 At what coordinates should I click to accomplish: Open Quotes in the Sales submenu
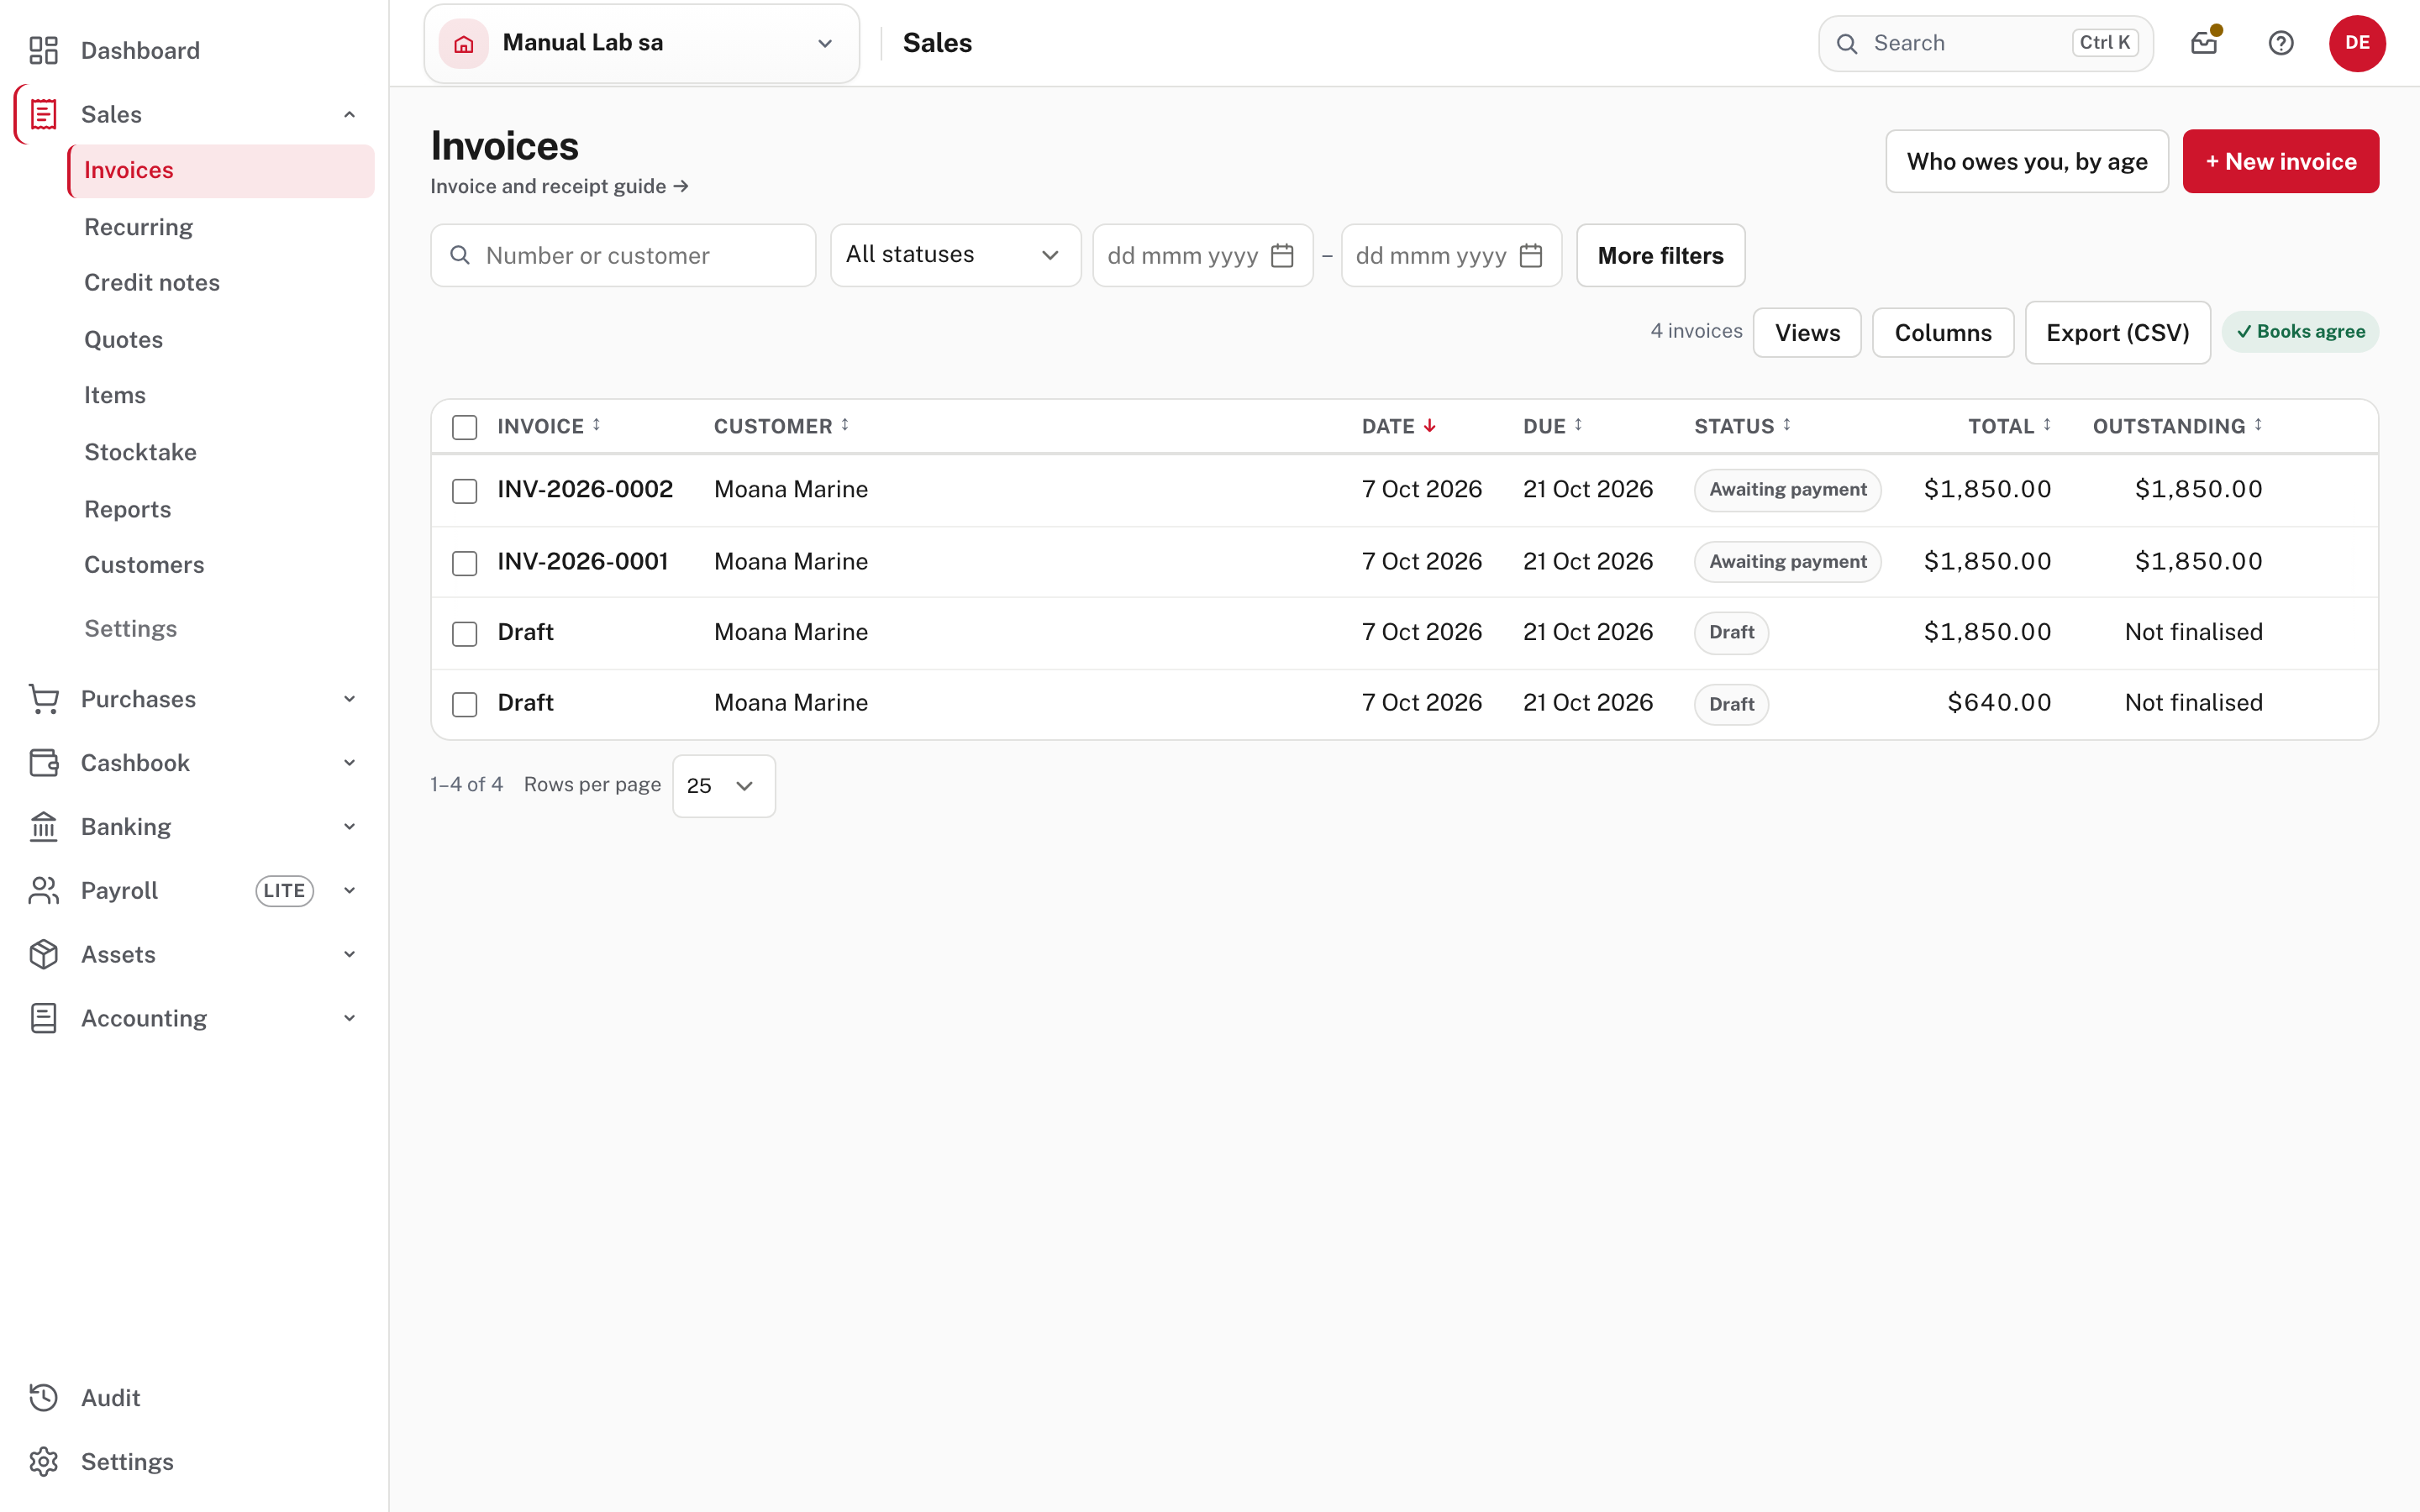[x=123, y=340]
